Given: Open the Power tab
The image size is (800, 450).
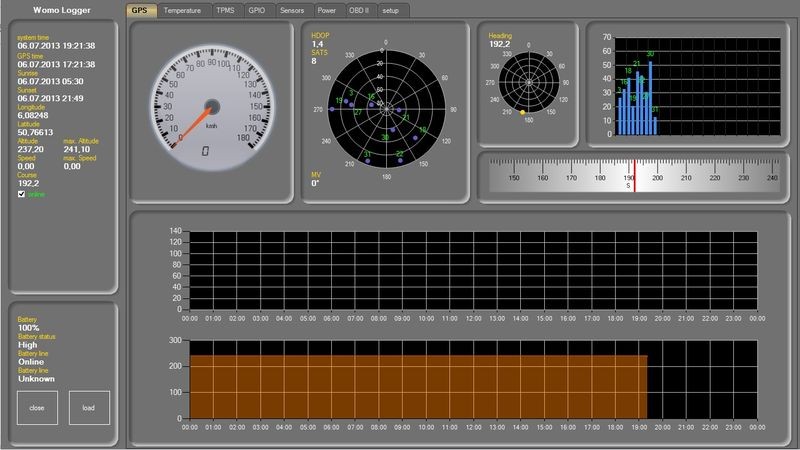Looking at the screenshot, I should (327, 10).
